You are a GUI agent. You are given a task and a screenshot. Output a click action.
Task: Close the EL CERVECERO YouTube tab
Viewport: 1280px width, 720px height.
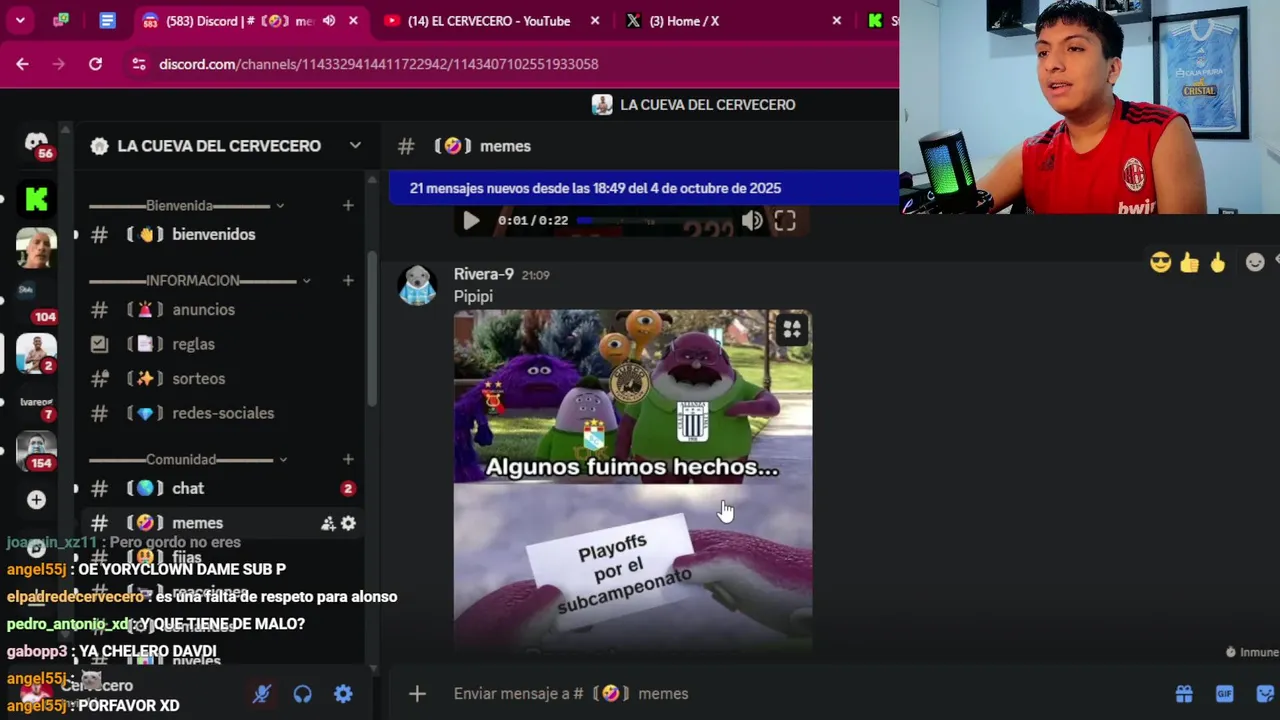tap(595, 20)
